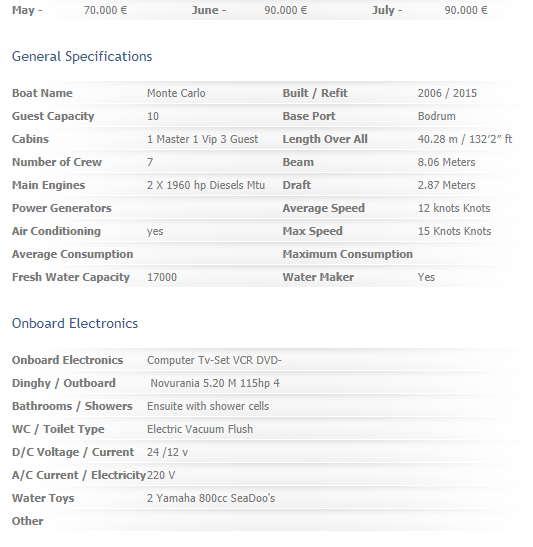533x547 pixels.
Task: Click the Dinghy / Outboard Novurania value
Action: (x=215, y=383)
